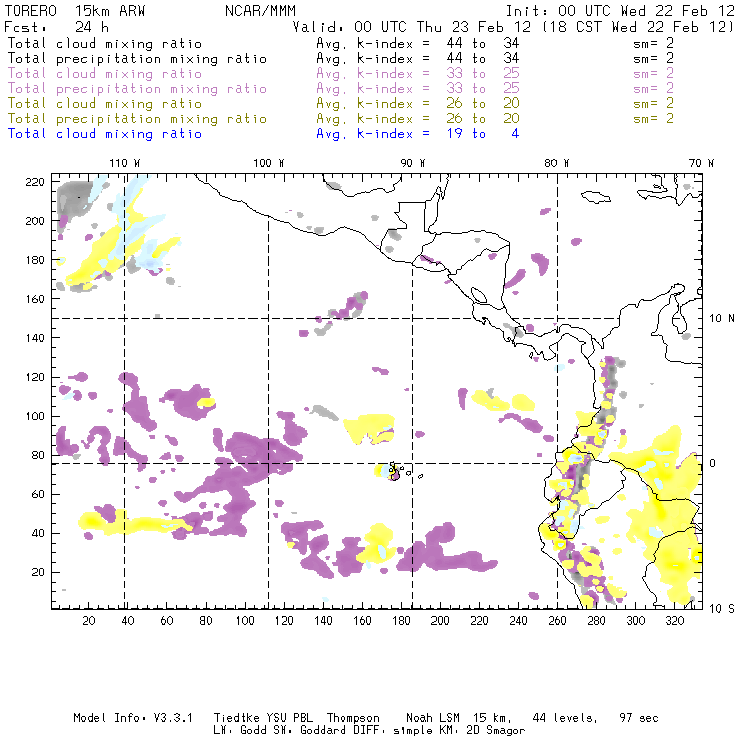This screenshot has width=740, height=740.
Task: Click the '220' vertical axis tick label
Action: point(35,182)
